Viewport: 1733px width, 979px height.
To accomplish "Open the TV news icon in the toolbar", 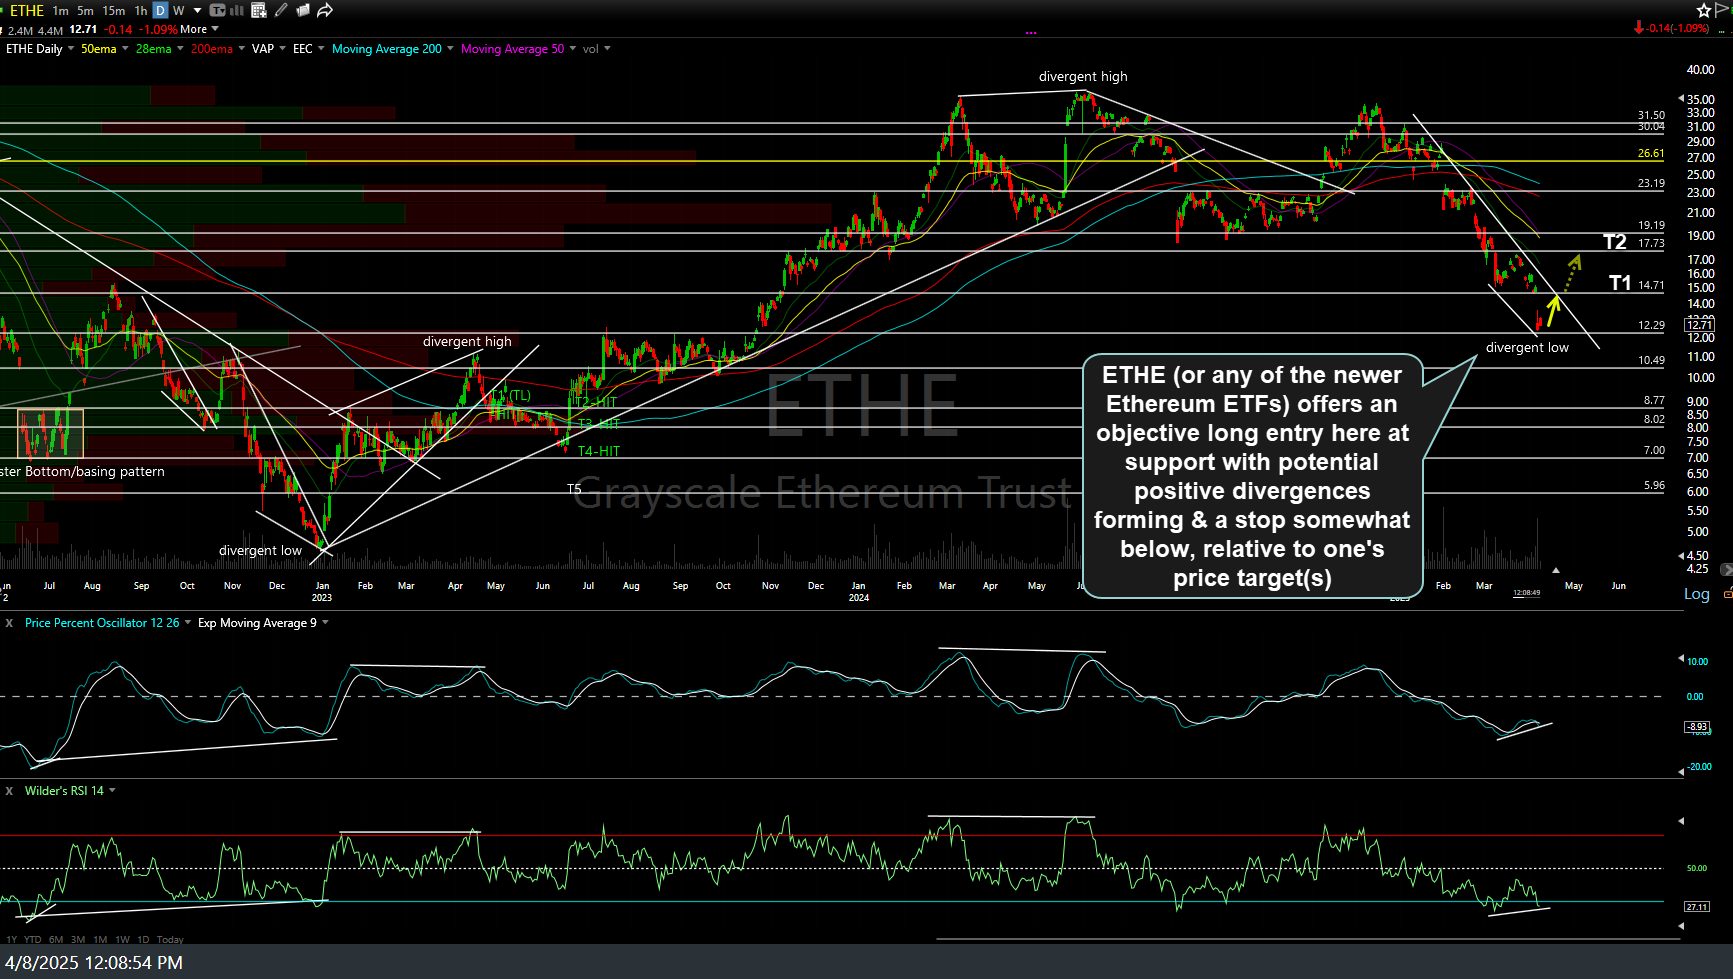I will [218, 10].
